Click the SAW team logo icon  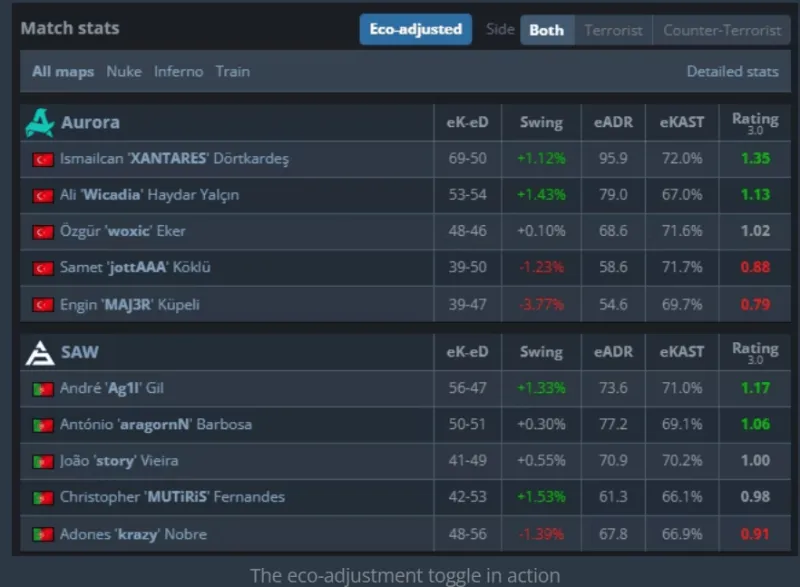pos(40,352)
